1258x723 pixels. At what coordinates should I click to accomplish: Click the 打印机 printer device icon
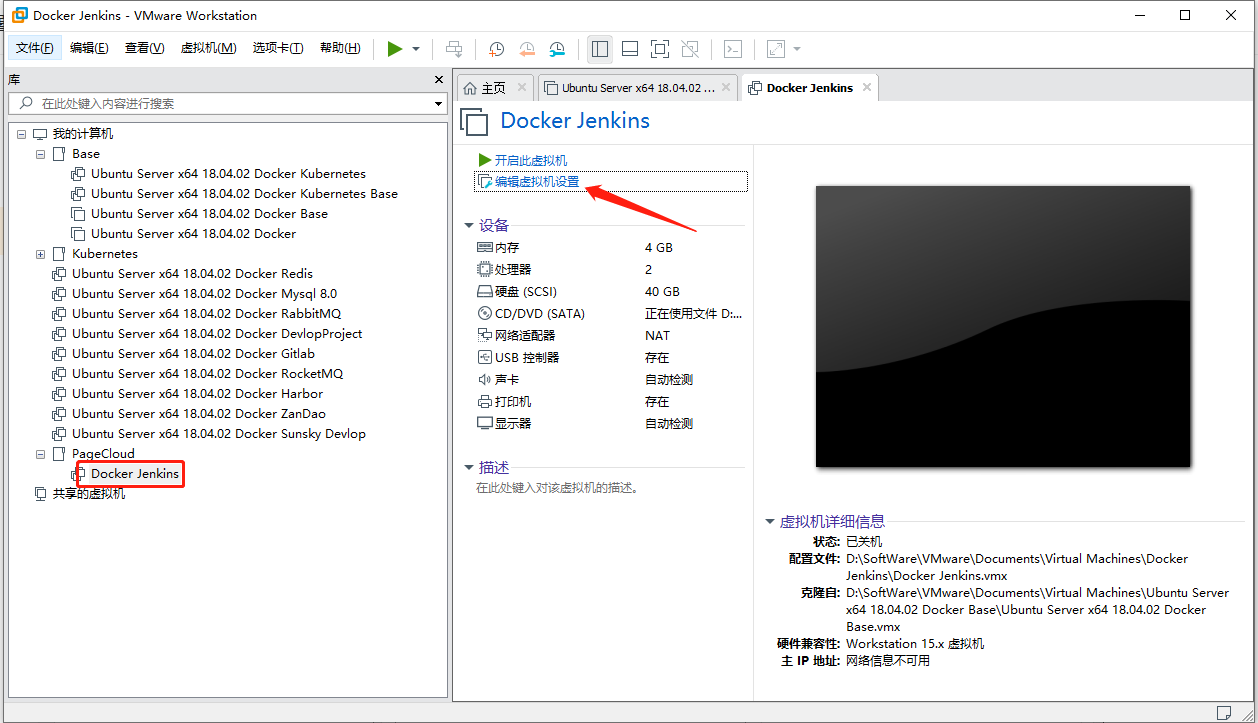(x=485, y=402)
